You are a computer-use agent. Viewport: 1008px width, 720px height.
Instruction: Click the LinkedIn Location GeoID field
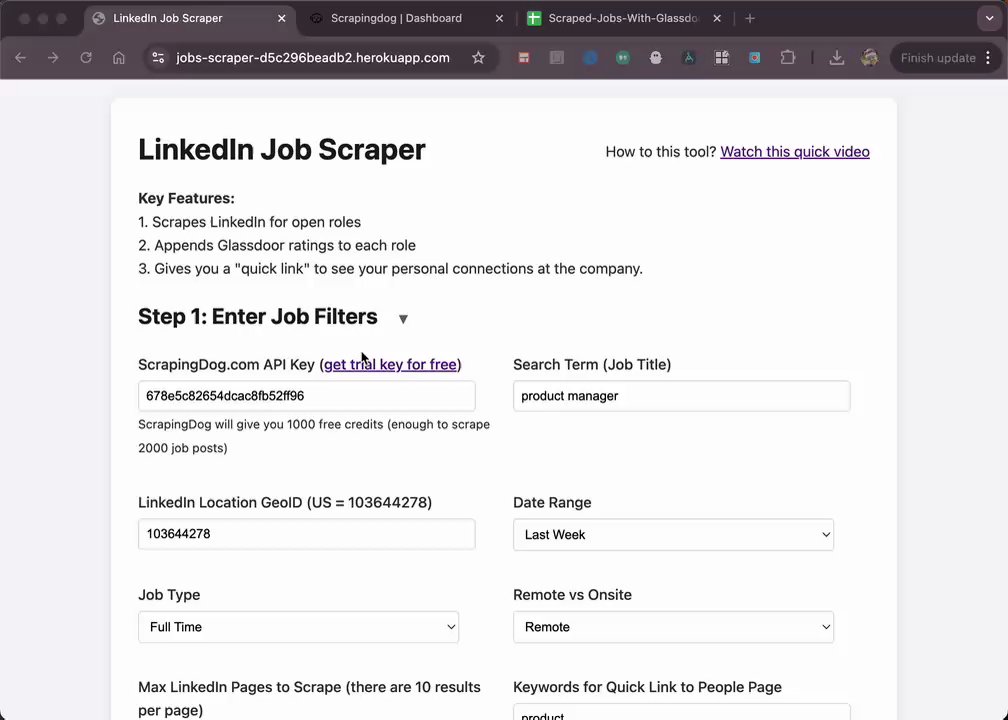306,534
